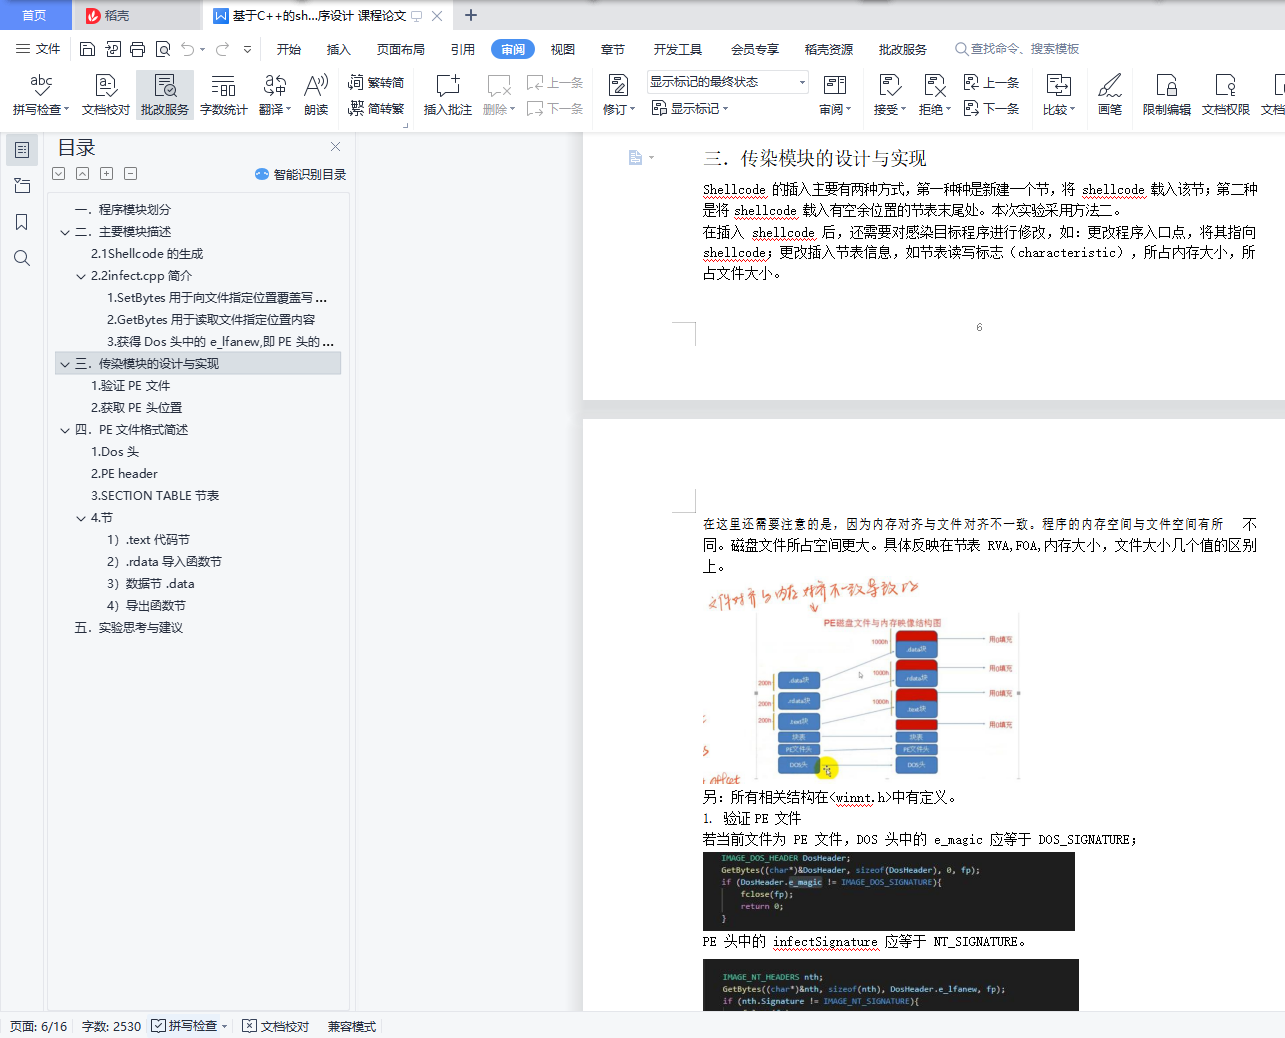Open the 会员专享 tab
Screen dimensions: 1285x1038
[755, 49]
